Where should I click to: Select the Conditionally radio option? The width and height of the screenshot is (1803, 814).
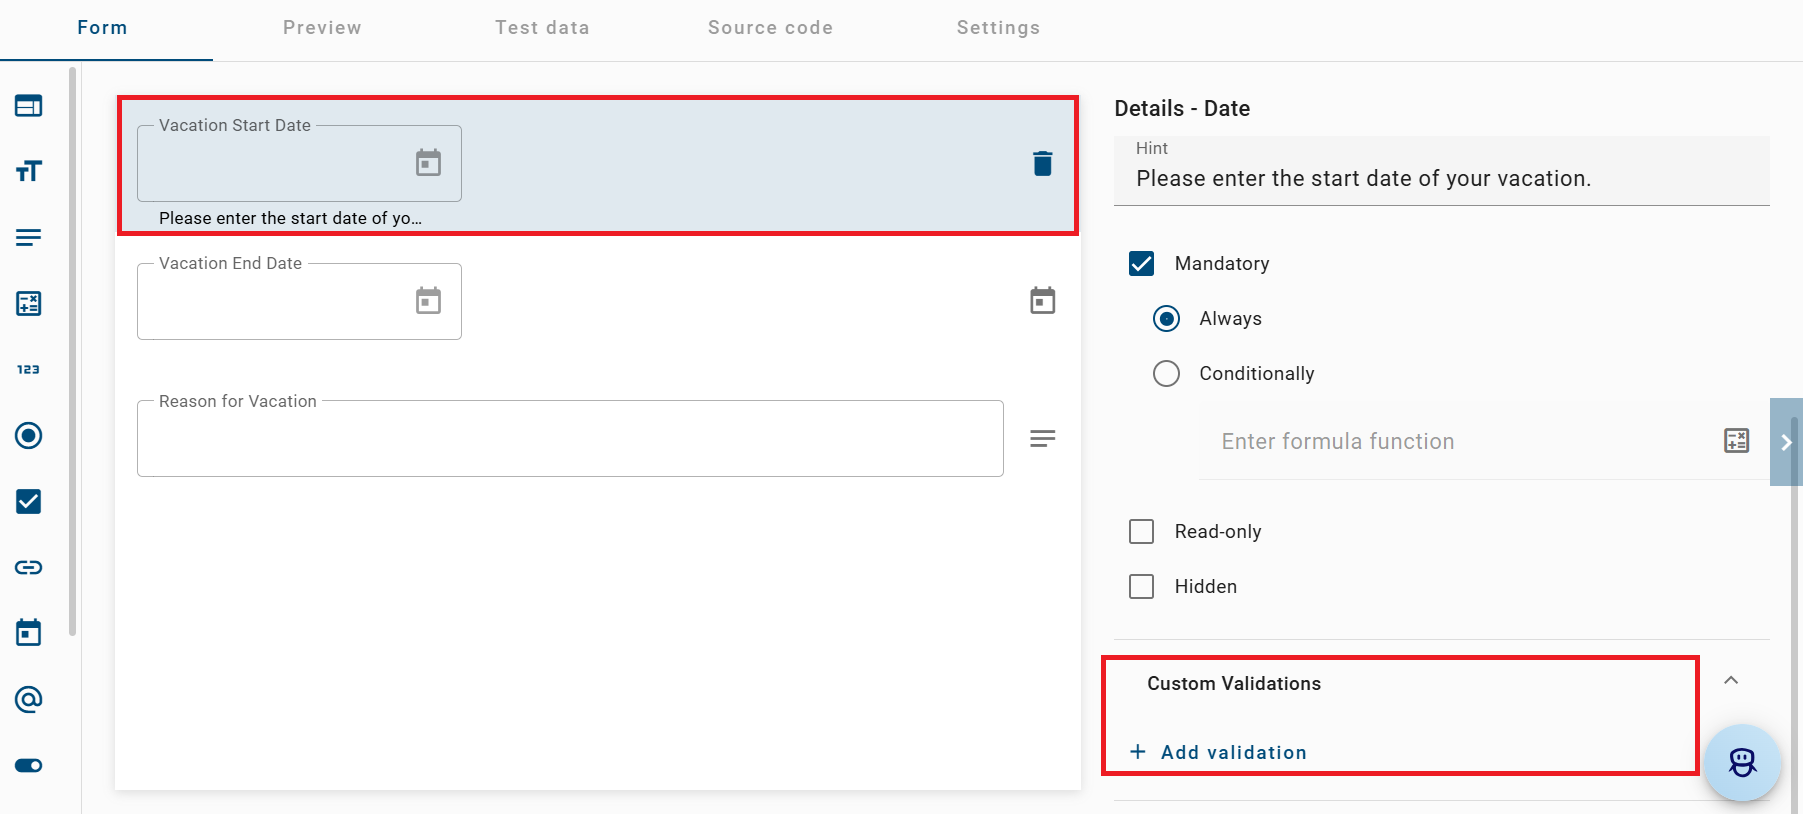(1166, 373)
